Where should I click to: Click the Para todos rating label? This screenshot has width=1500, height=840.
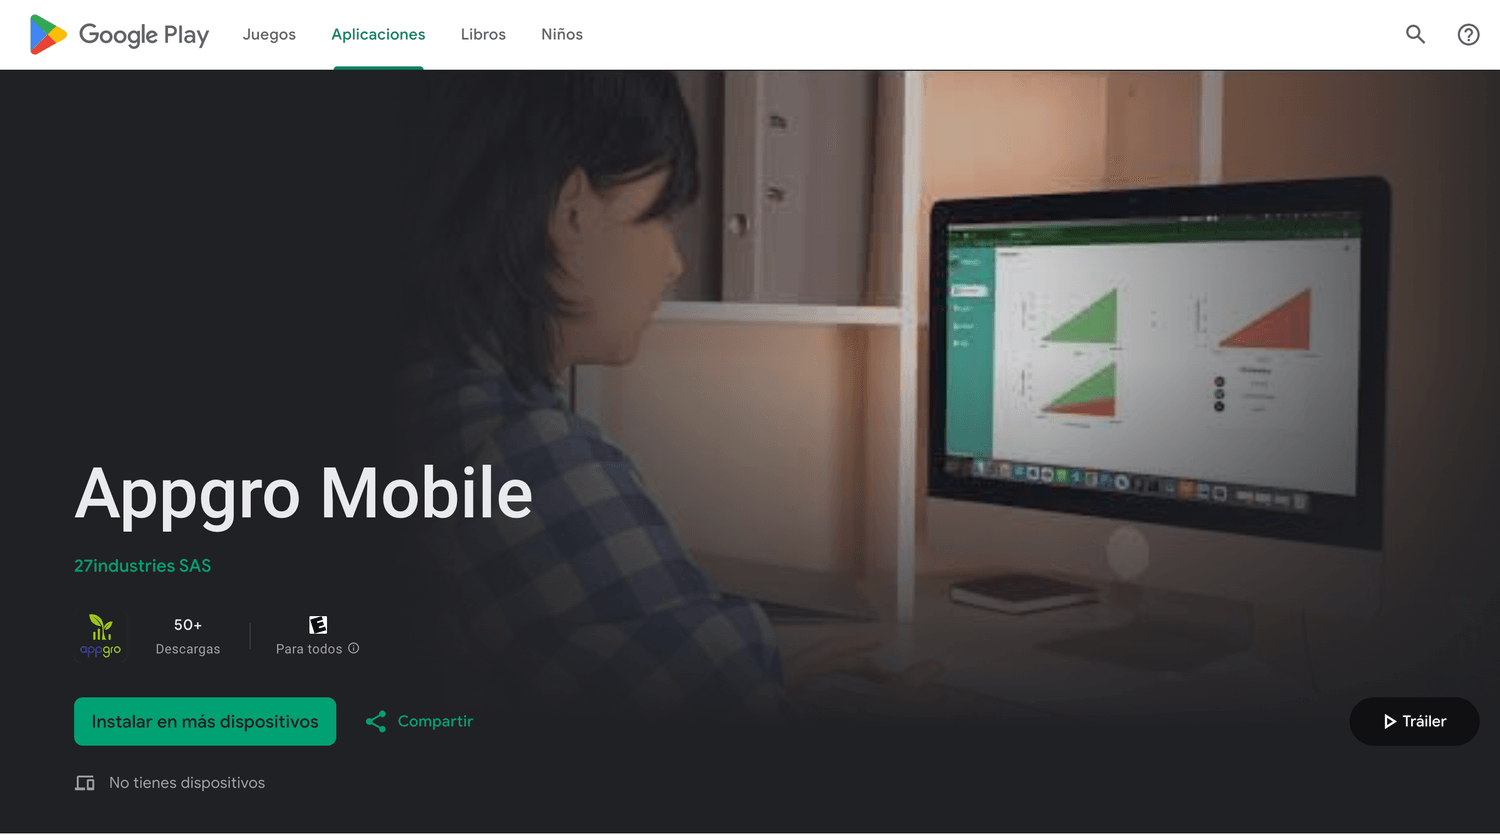(x=309, y=649)
